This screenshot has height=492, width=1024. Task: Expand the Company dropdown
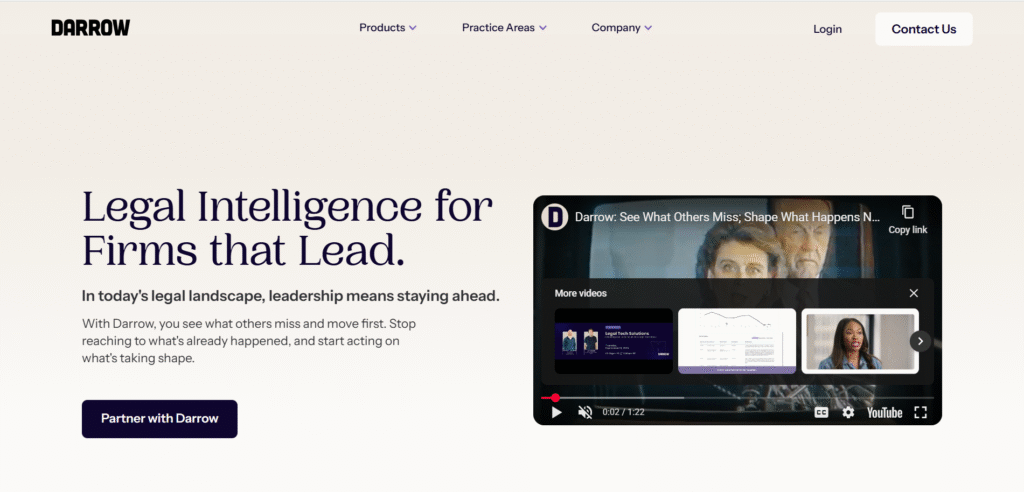point(622,27)
